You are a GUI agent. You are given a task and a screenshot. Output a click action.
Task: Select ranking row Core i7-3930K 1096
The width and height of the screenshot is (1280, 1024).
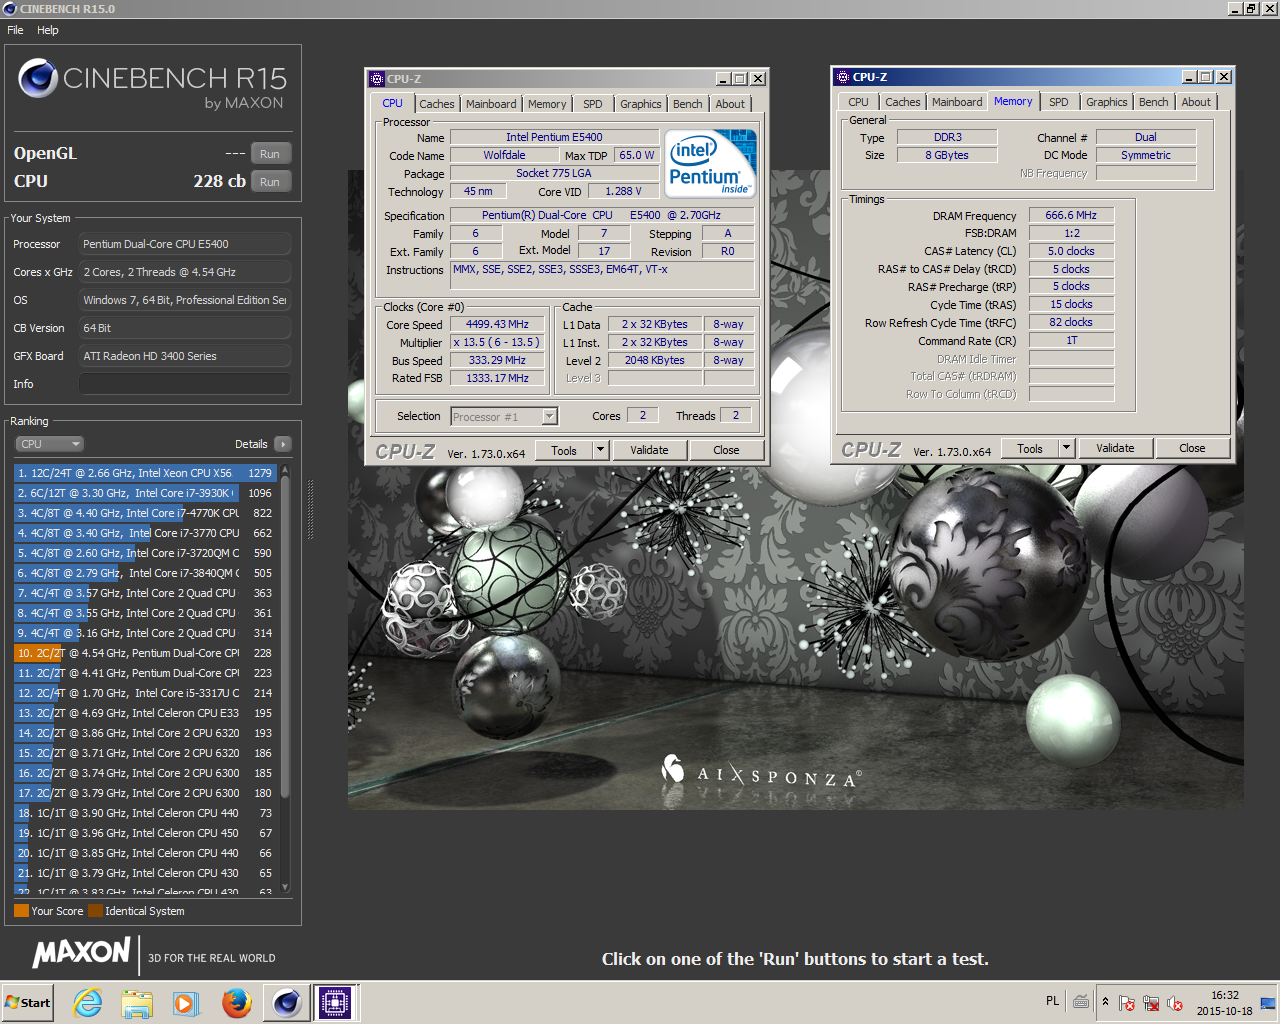[146, 493]
